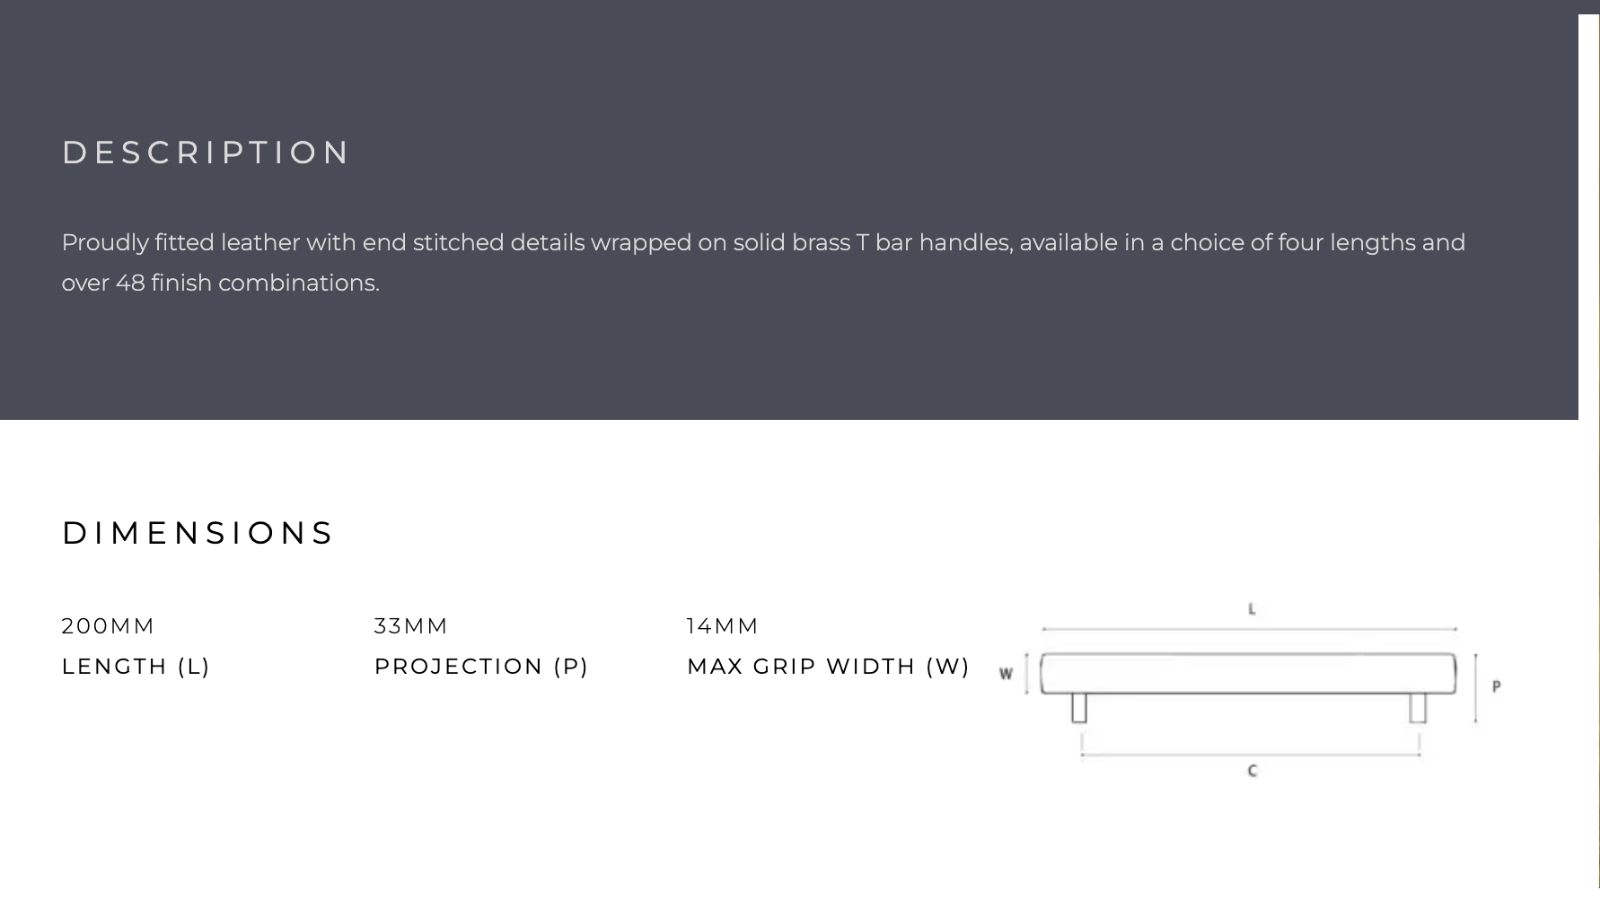Click the right leg of the handle drawing
The image size is (1600, 899).
tap(1418, 708)
